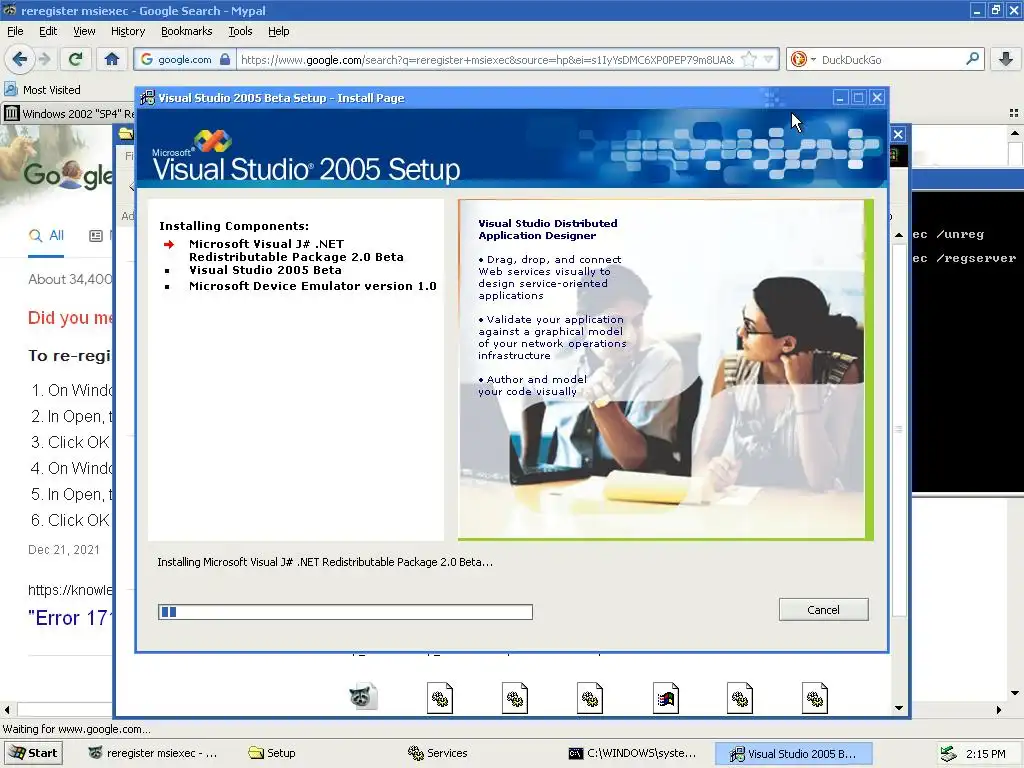Click "Visual Studio 2005 Beta" component text
Image resolution: width=1024 pixels, height=768 pixels.
pos(265,270)
